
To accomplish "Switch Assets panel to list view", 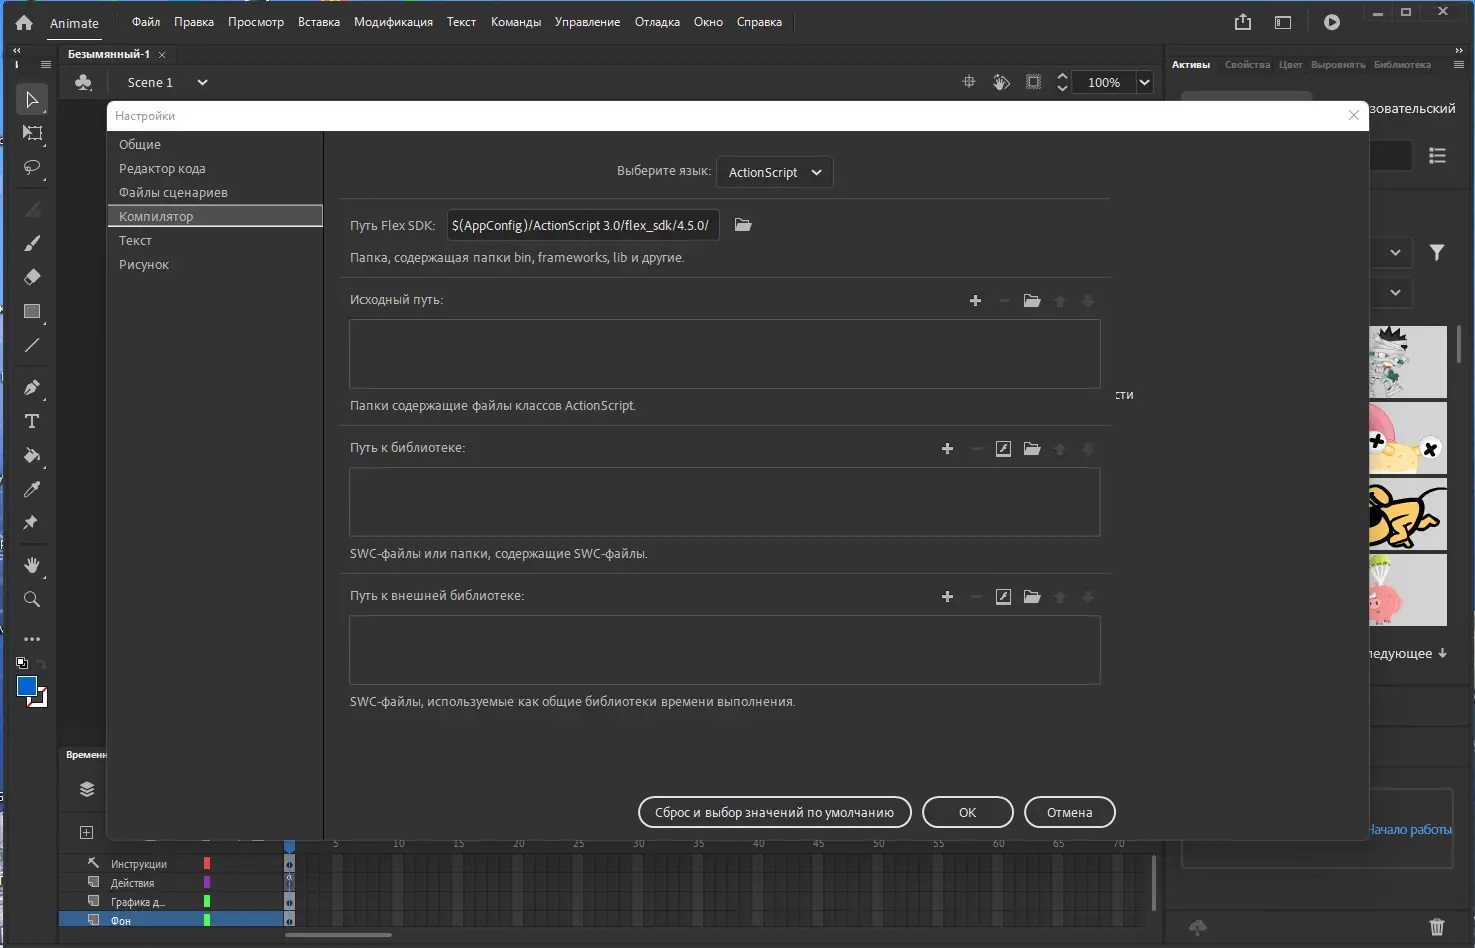I will [x=1438, y=156].
